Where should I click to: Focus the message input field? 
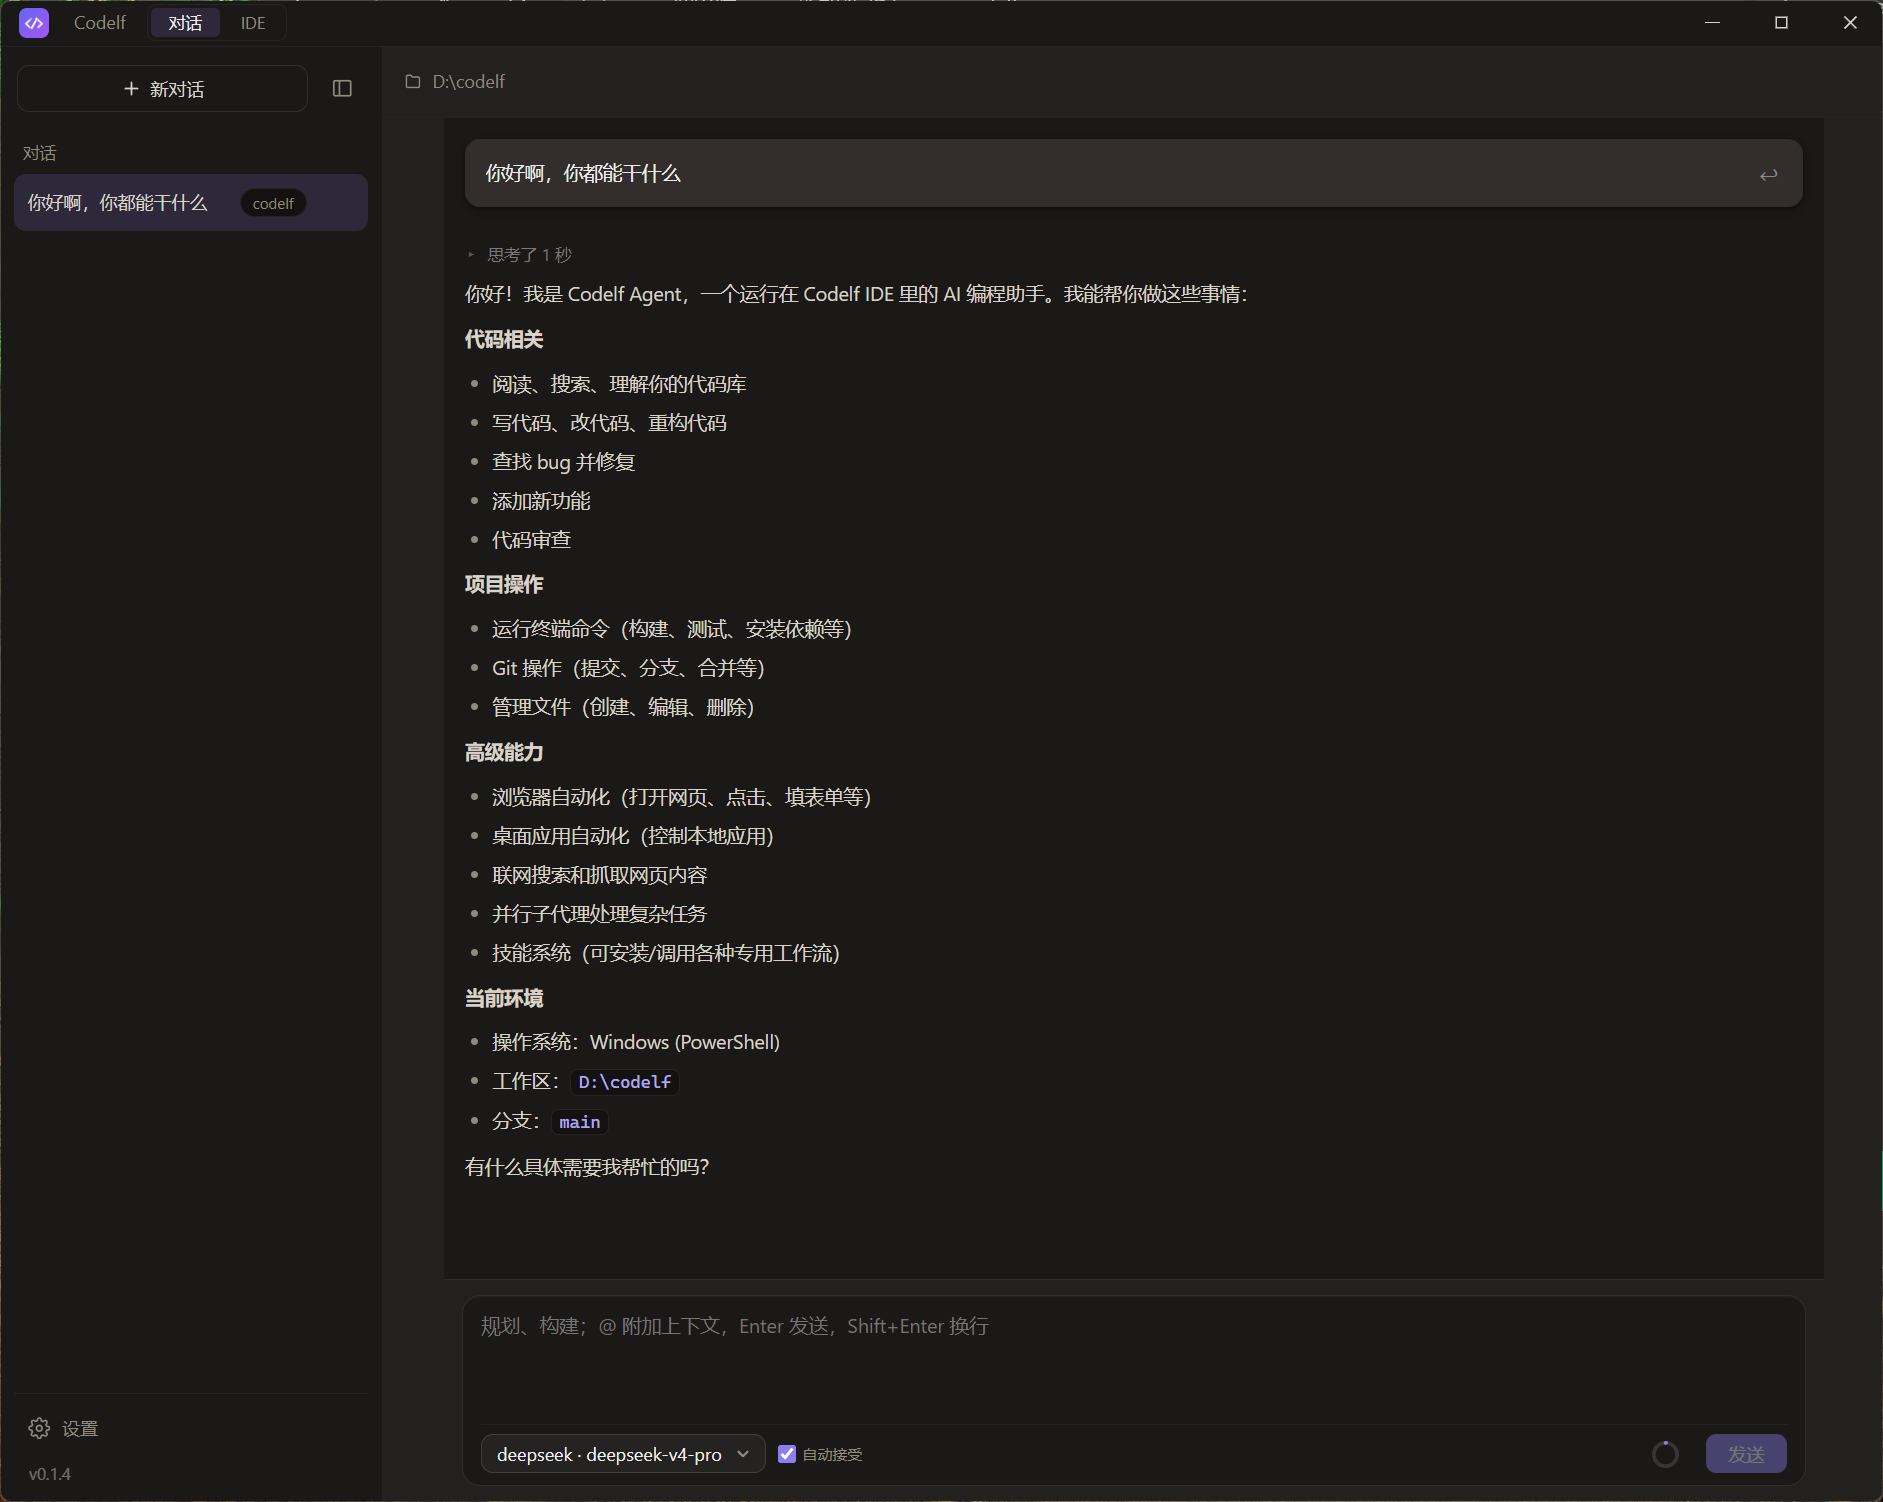[1134, 1360]
